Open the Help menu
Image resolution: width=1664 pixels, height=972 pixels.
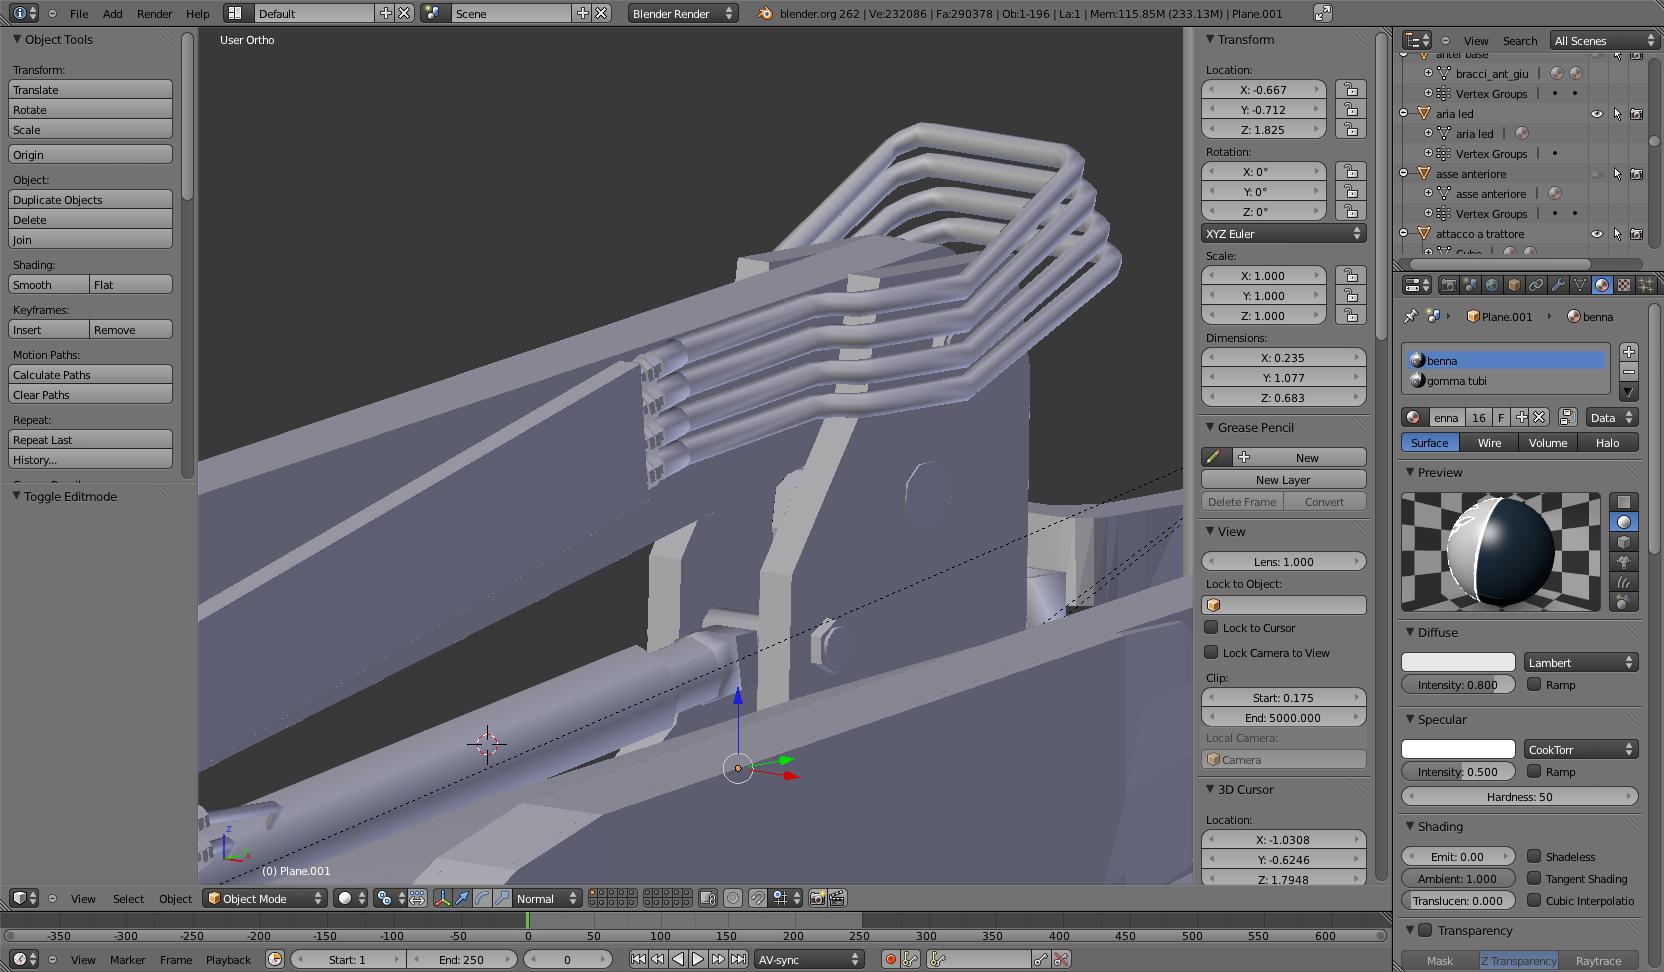198,13
